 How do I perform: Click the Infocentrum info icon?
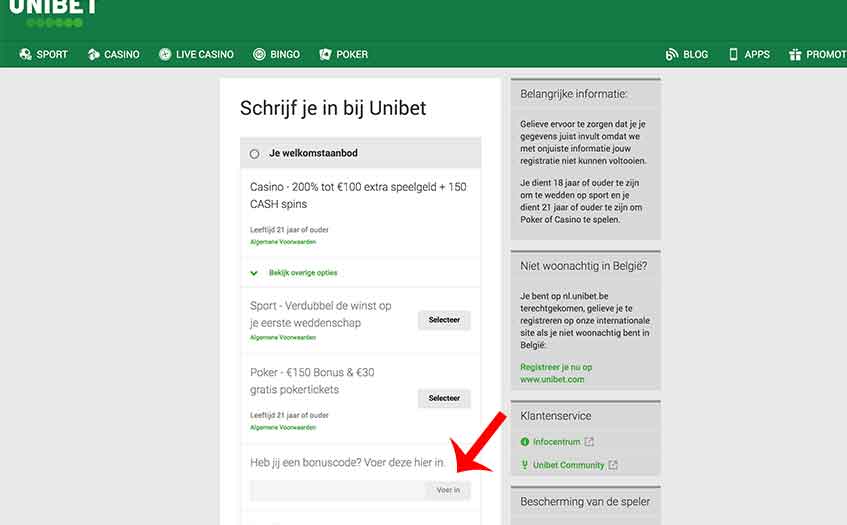coord(525,442)
